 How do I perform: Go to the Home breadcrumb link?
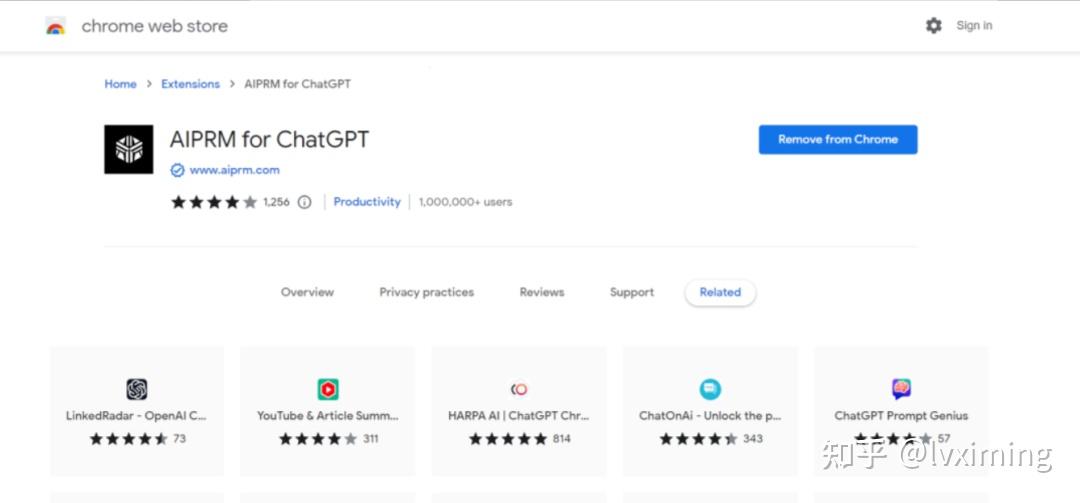[120, 84]
